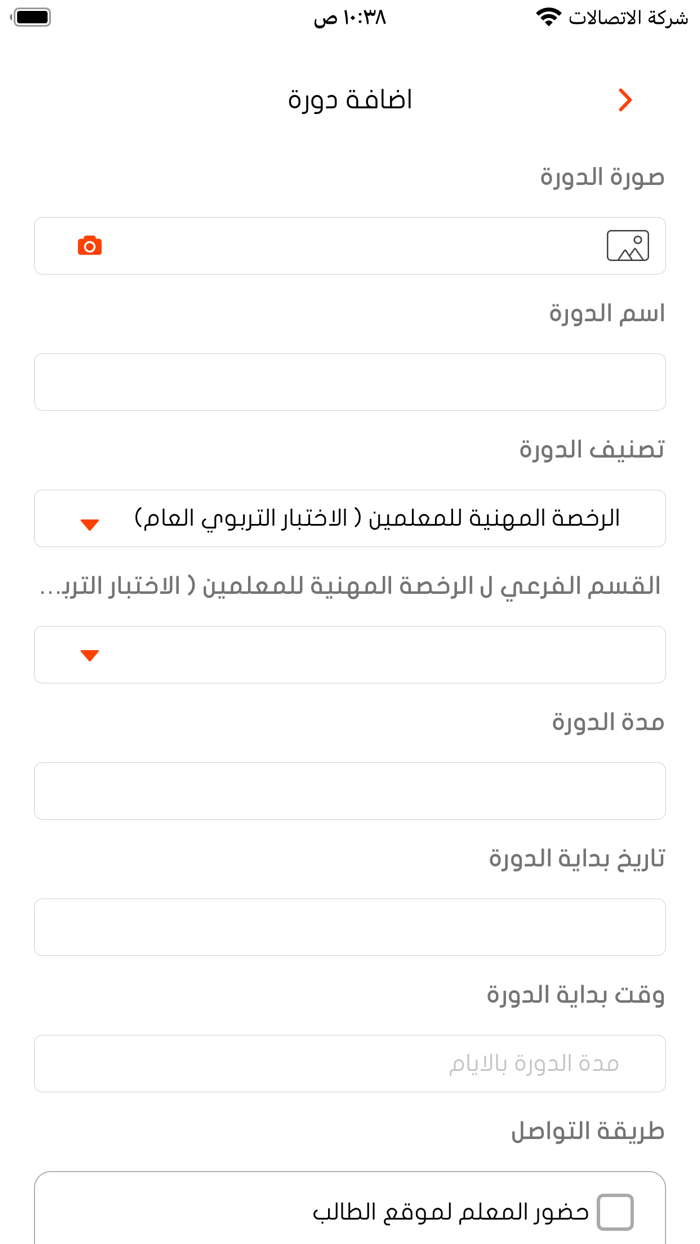Tap the orange camera icon

(x=90, y=246)
